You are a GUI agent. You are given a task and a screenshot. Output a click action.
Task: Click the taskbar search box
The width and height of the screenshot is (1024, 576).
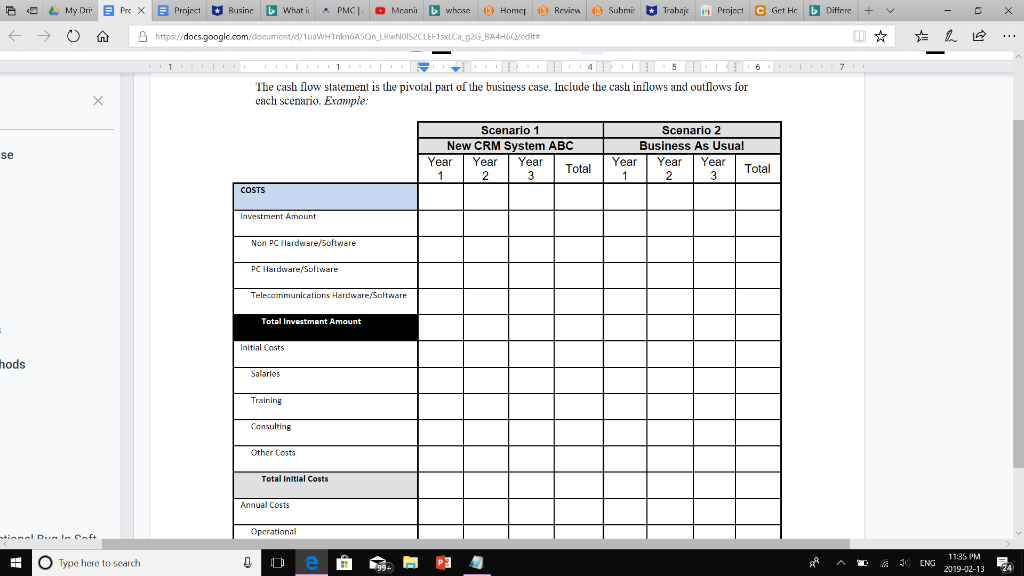click(146, 562)
